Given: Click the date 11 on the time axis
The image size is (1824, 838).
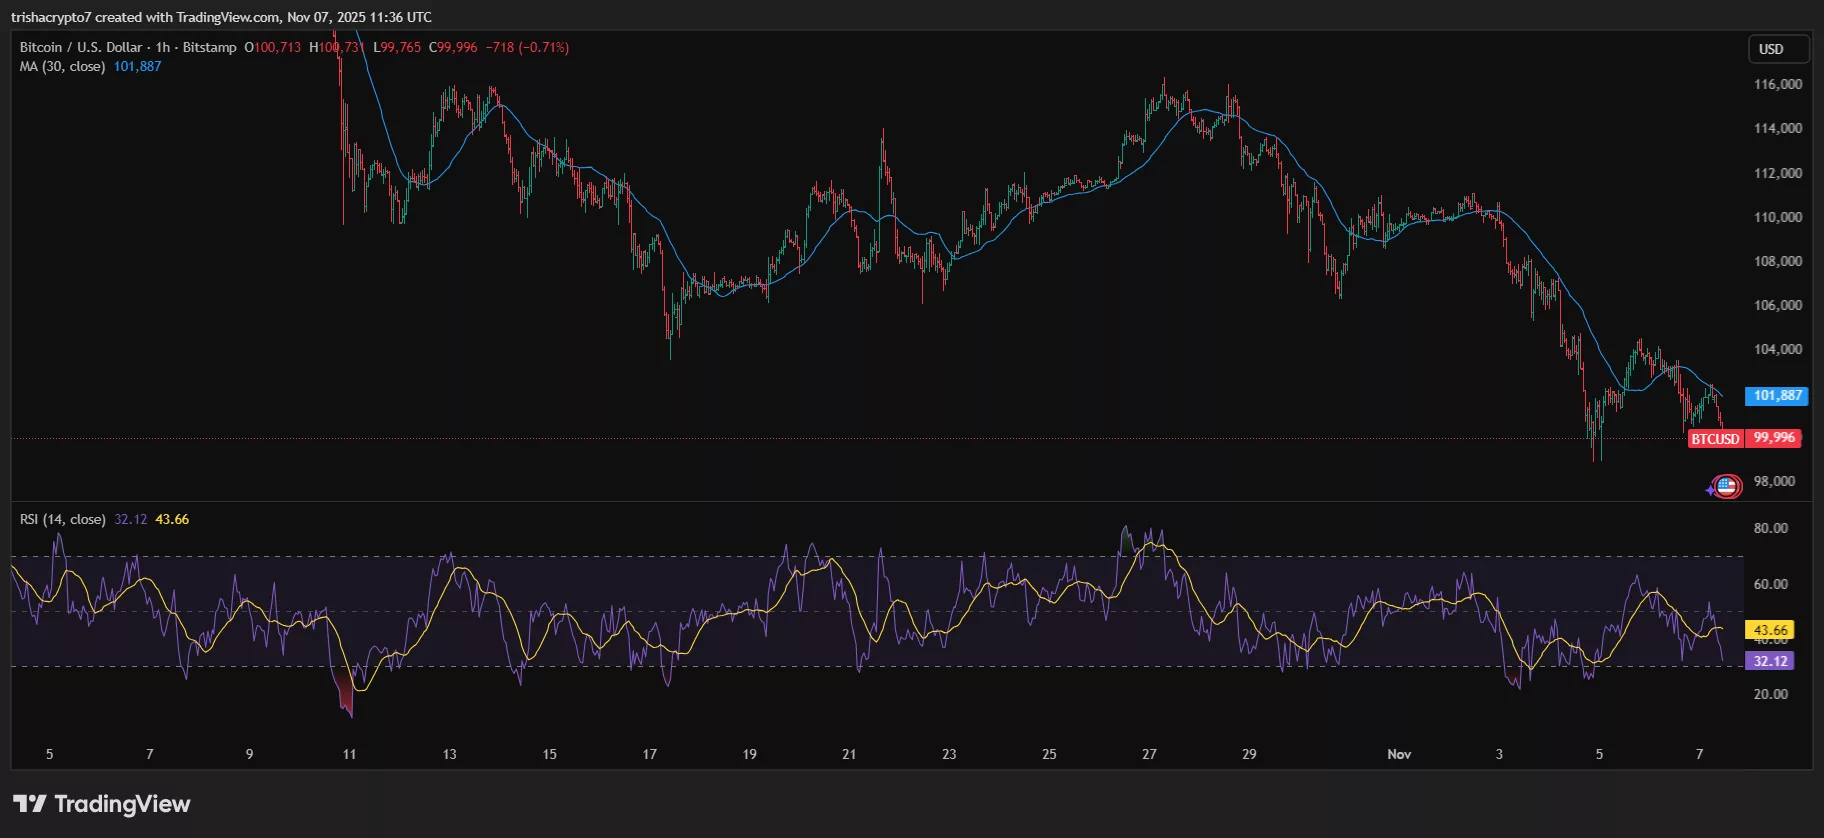Looking at the screenshot, I should pos(349,754).
